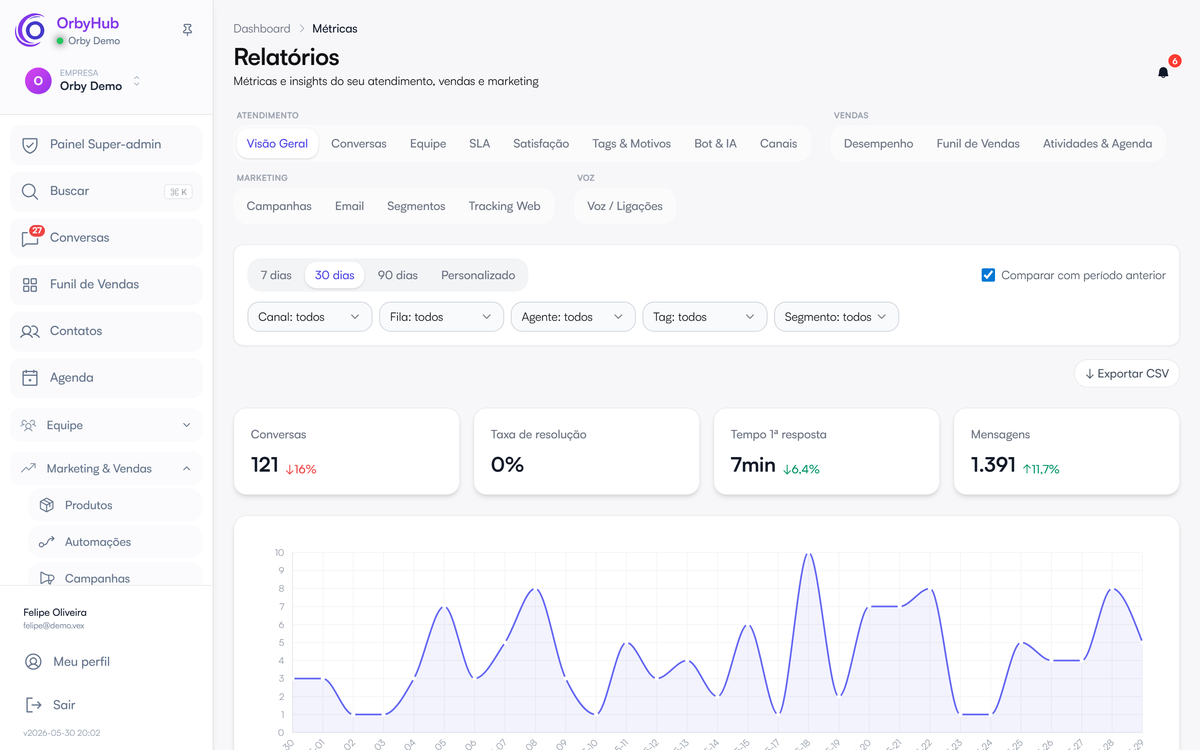The image size is (1200, 750).
Task: Click the Buscar search field
Action: click(x=106, y=191)
